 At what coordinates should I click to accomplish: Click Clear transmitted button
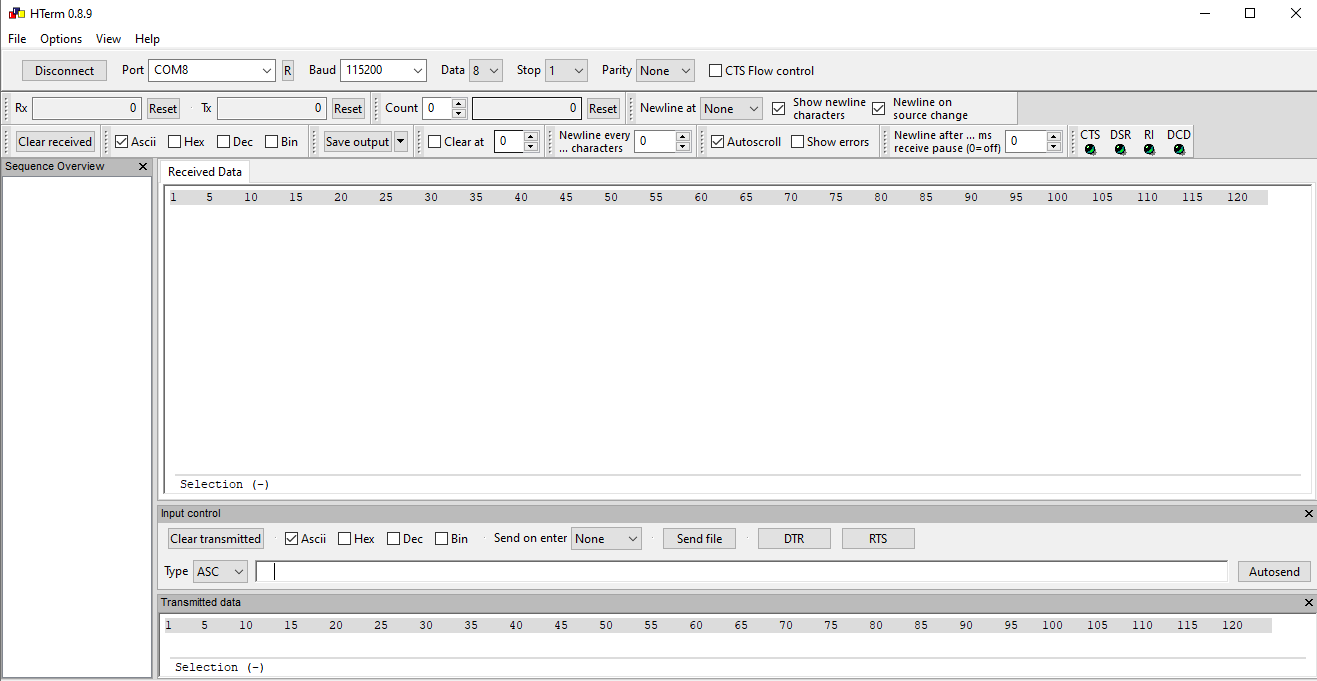(215, 538)
